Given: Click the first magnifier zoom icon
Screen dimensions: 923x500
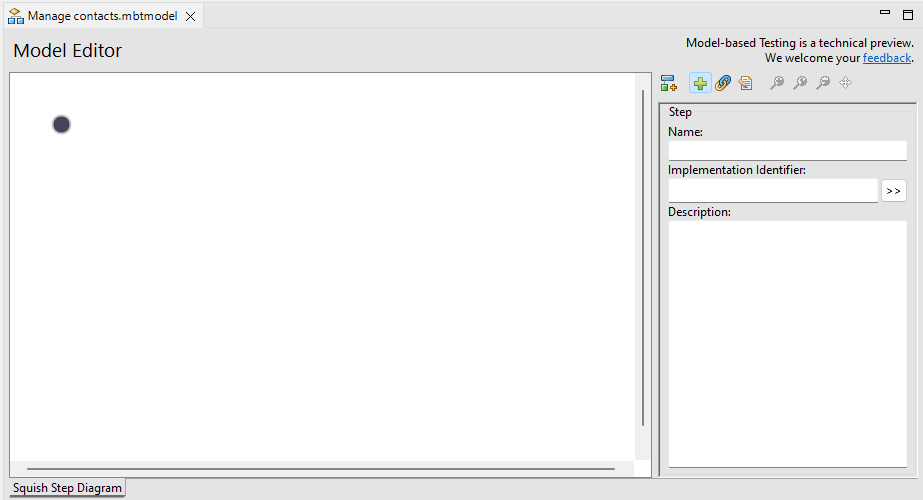Looking at the screenshot, I should (776, 84).
